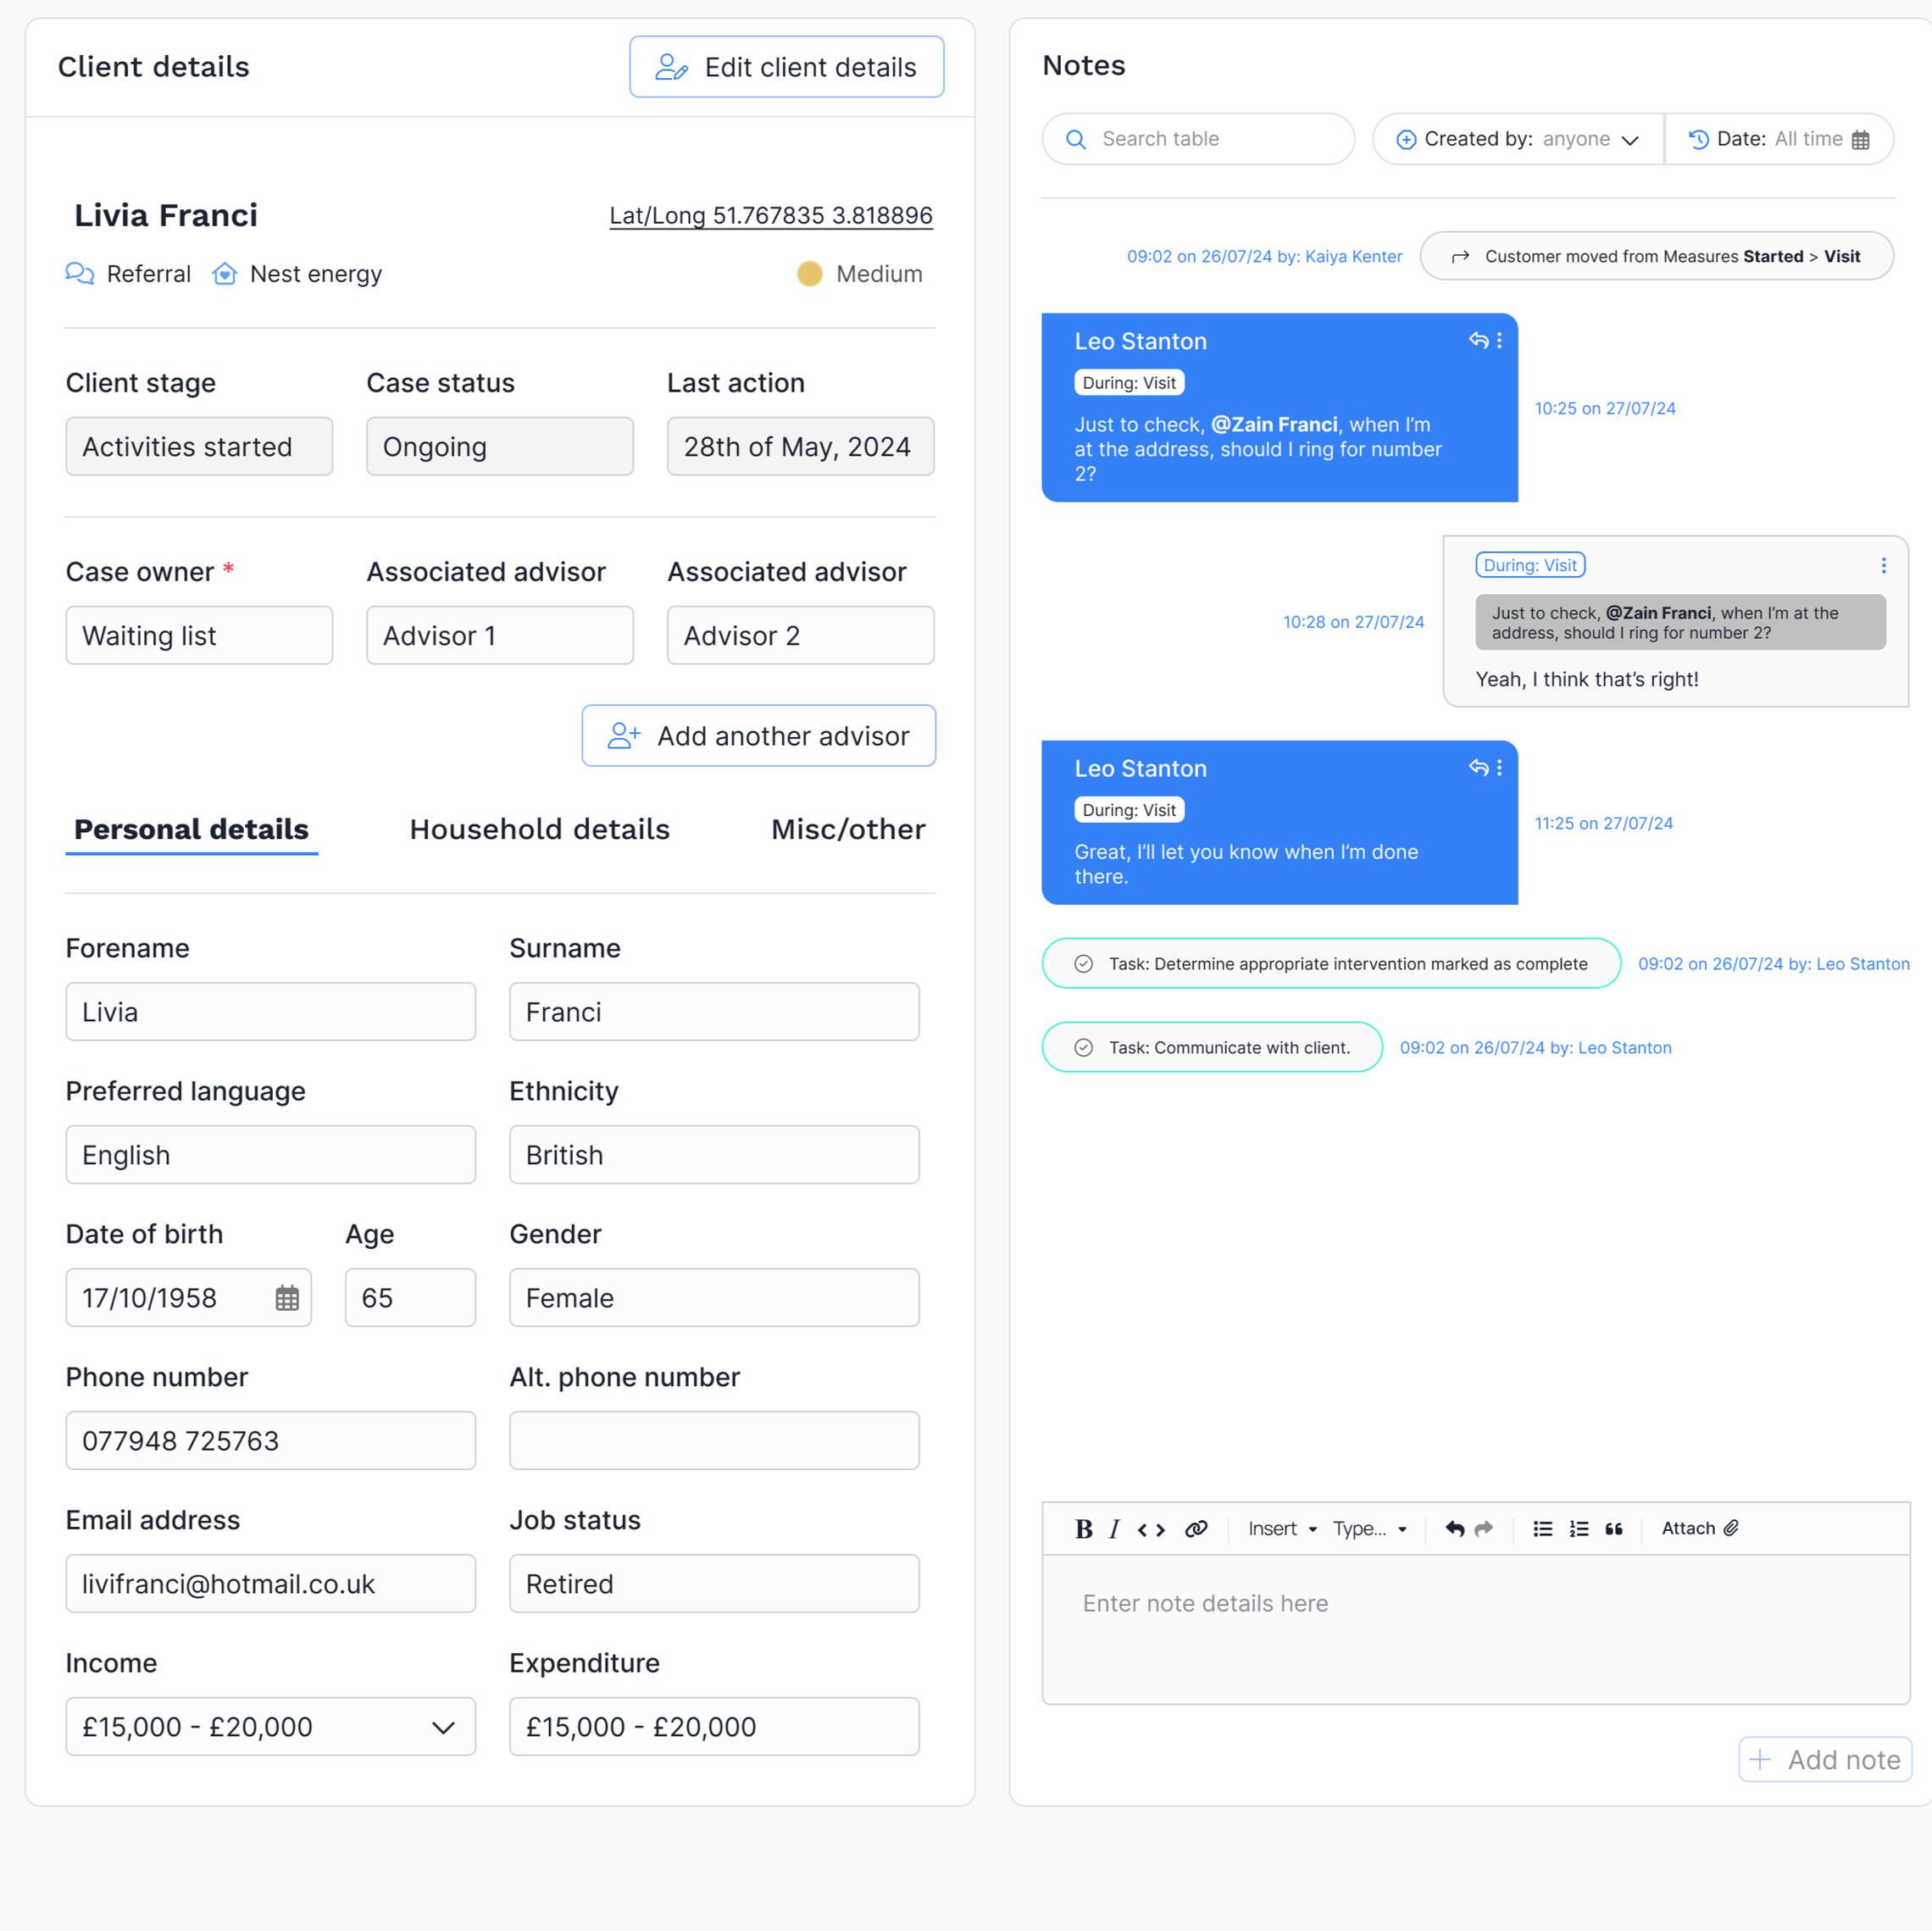1932x1931 pixels.
Task: Click the Bold formatting icon in note editor
Action: click(1083, 1528)
